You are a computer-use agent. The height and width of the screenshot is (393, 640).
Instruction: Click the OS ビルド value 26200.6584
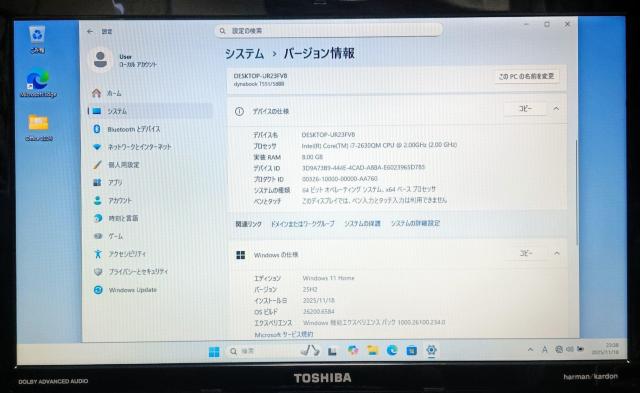click(x=318, y=311)
